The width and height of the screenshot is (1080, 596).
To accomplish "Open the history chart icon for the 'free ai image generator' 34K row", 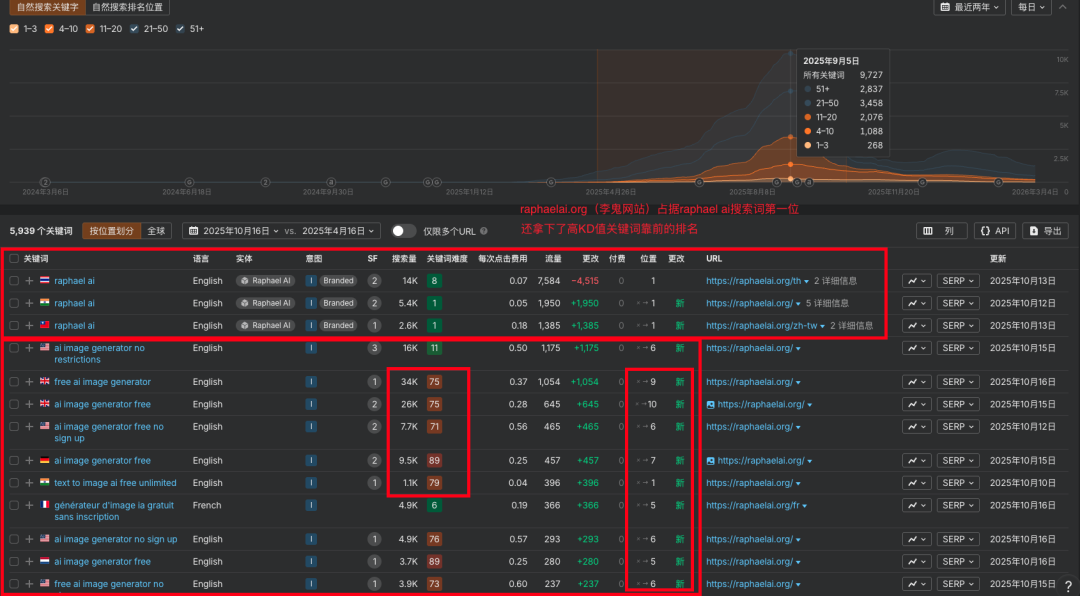I will [x=917, y=382].
